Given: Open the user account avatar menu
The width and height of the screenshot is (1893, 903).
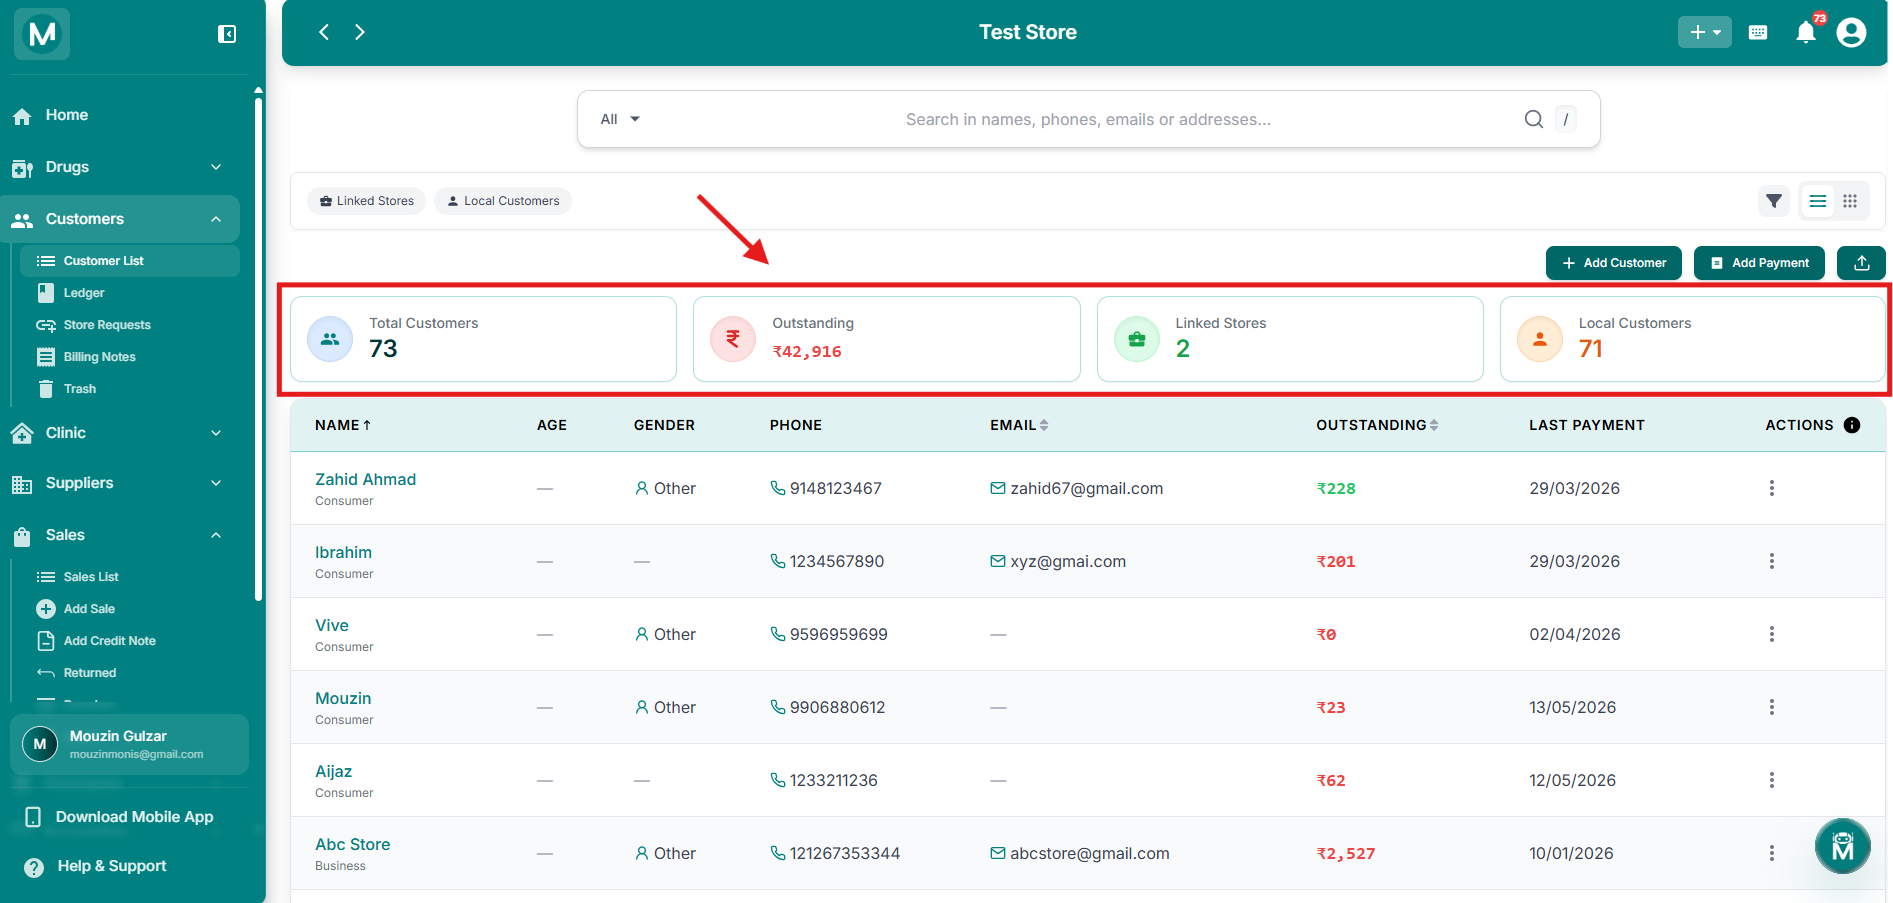Looking at the screenshot, I should pyautogui.click(x=1852, y=32).
